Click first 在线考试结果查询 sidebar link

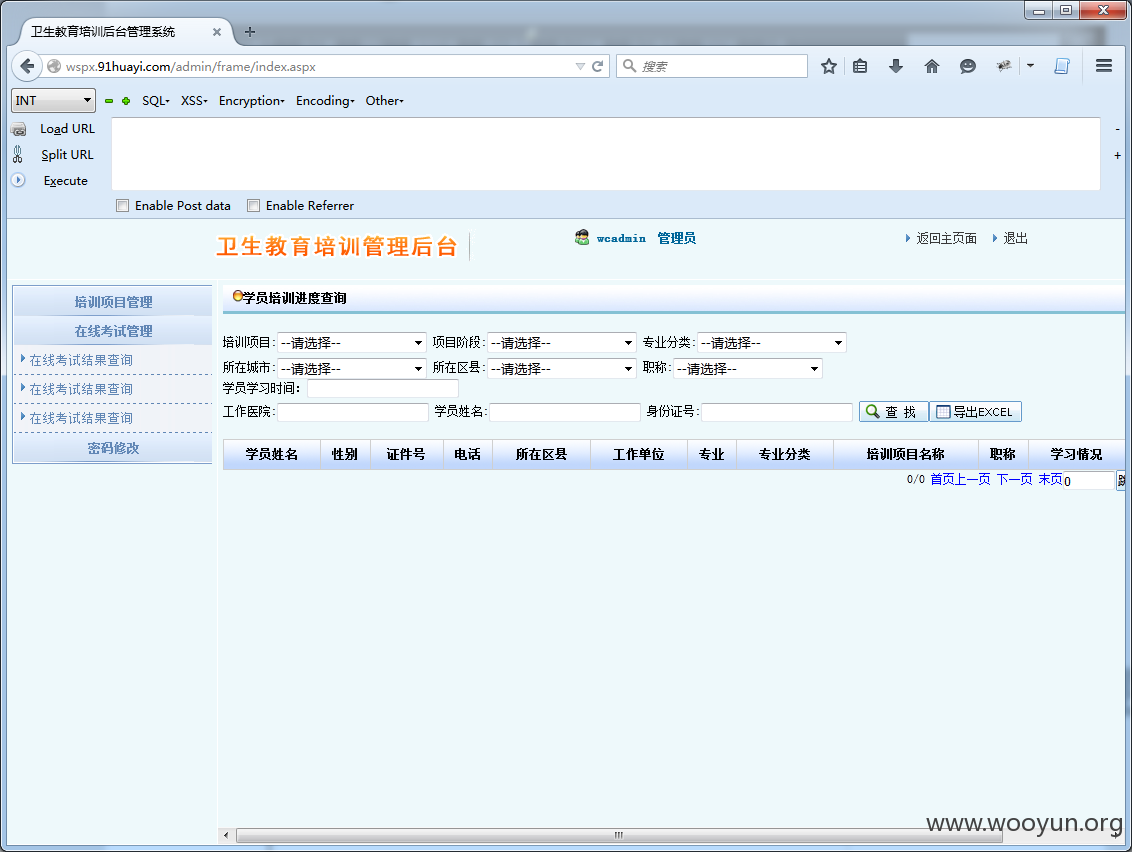coord(81,360)
